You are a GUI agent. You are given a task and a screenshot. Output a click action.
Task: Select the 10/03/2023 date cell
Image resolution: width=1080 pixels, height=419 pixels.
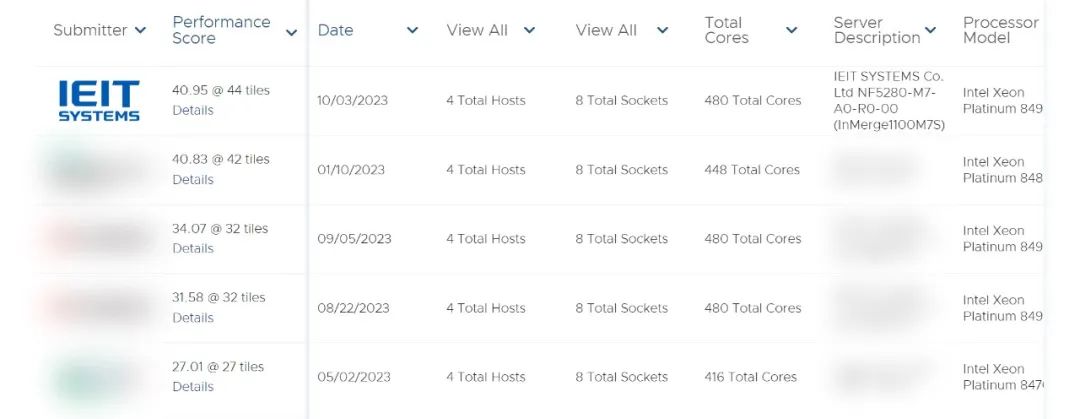coord(352,100)
